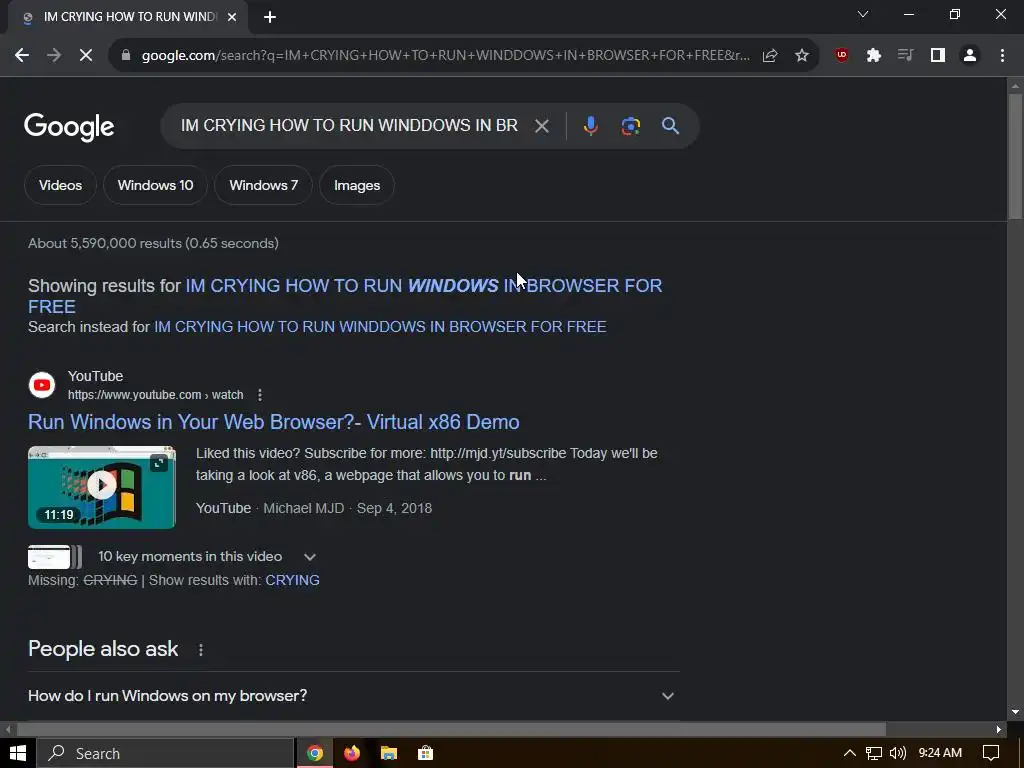Start voice search with the microphone icon
This screenshot has height=768, width=1024.
(590, 125)
